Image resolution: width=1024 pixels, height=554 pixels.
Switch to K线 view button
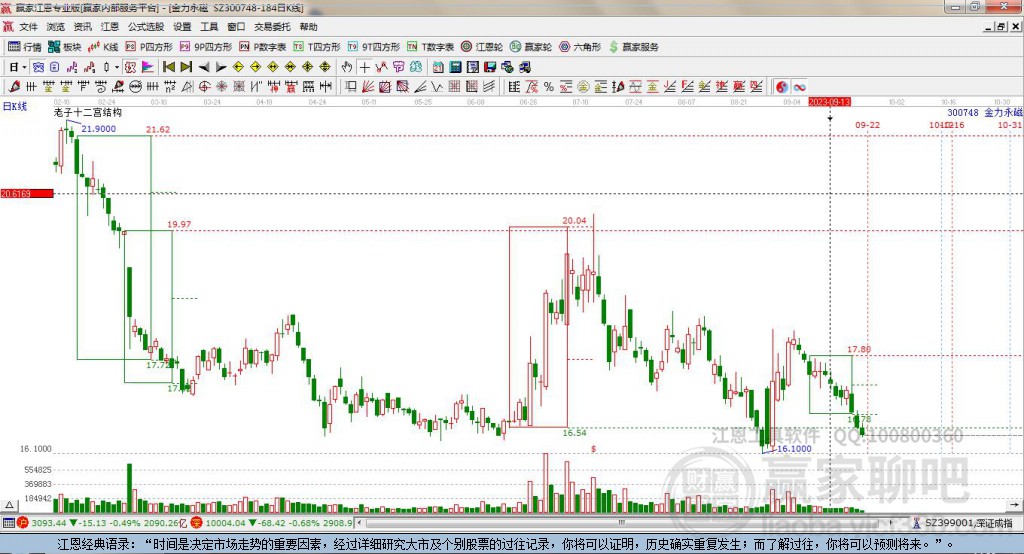[x=103, y=46]
